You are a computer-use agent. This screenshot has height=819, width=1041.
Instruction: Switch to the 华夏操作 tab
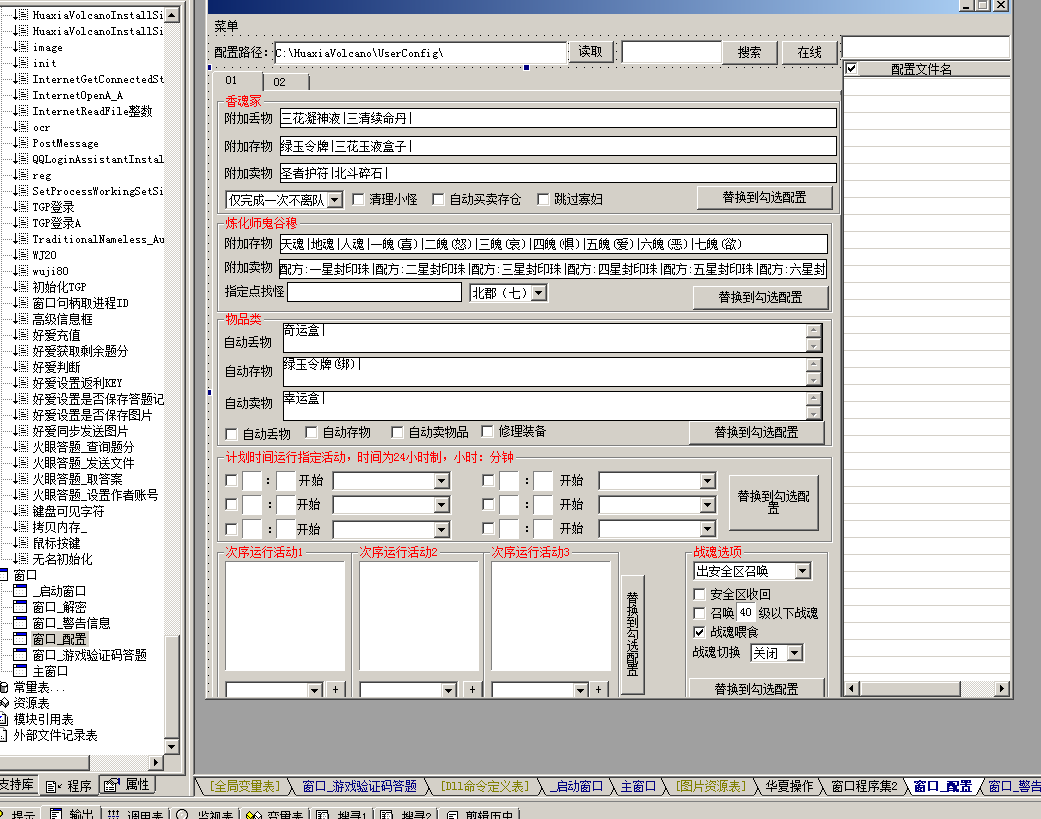pyautogui.click(x=789, y=786)
